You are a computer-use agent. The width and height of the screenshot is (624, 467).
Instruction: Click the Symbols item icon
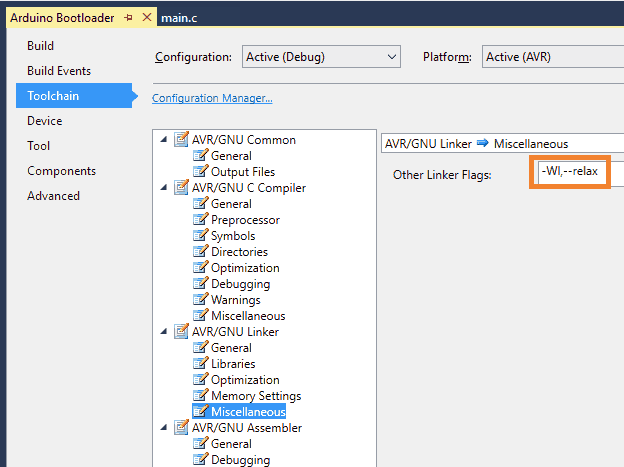(x=200, y=236)
